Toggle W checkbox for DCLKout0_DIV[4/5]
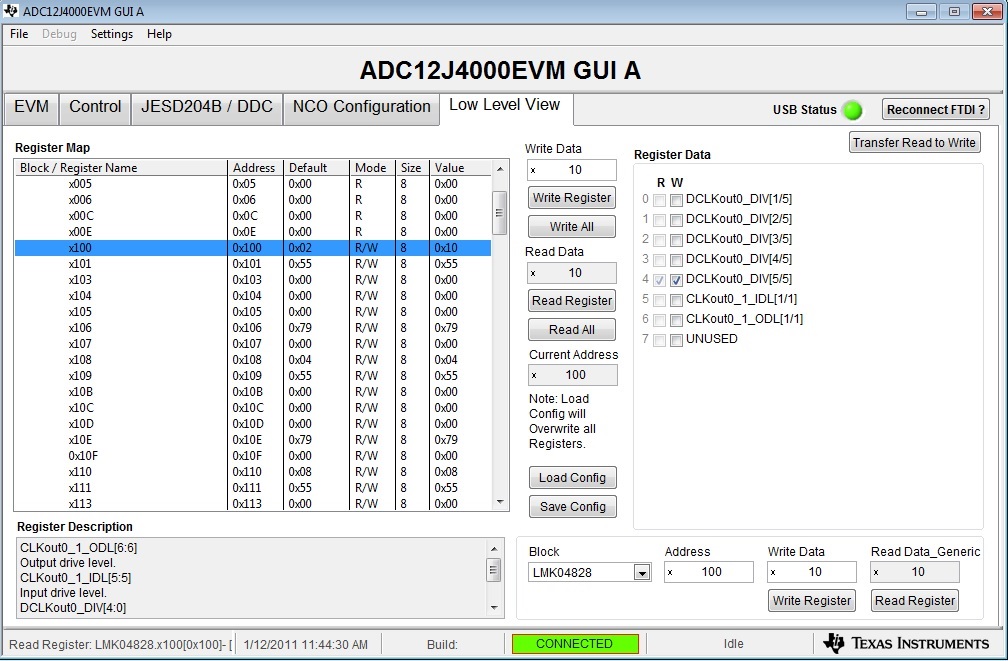 (x=676, y=260)
